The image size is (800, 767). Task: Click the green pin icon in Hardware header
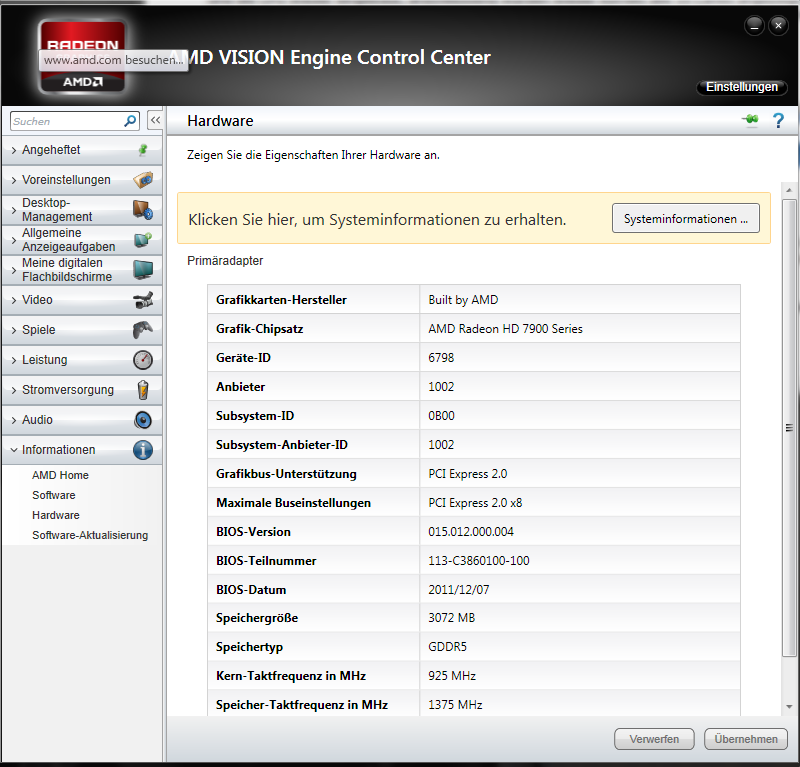point(750,120)
